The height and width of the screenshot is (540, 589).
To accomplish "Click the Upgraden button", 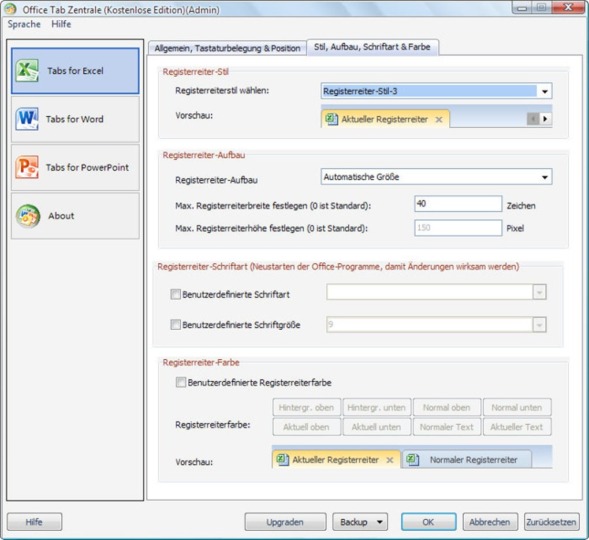I will coord(285,522).
